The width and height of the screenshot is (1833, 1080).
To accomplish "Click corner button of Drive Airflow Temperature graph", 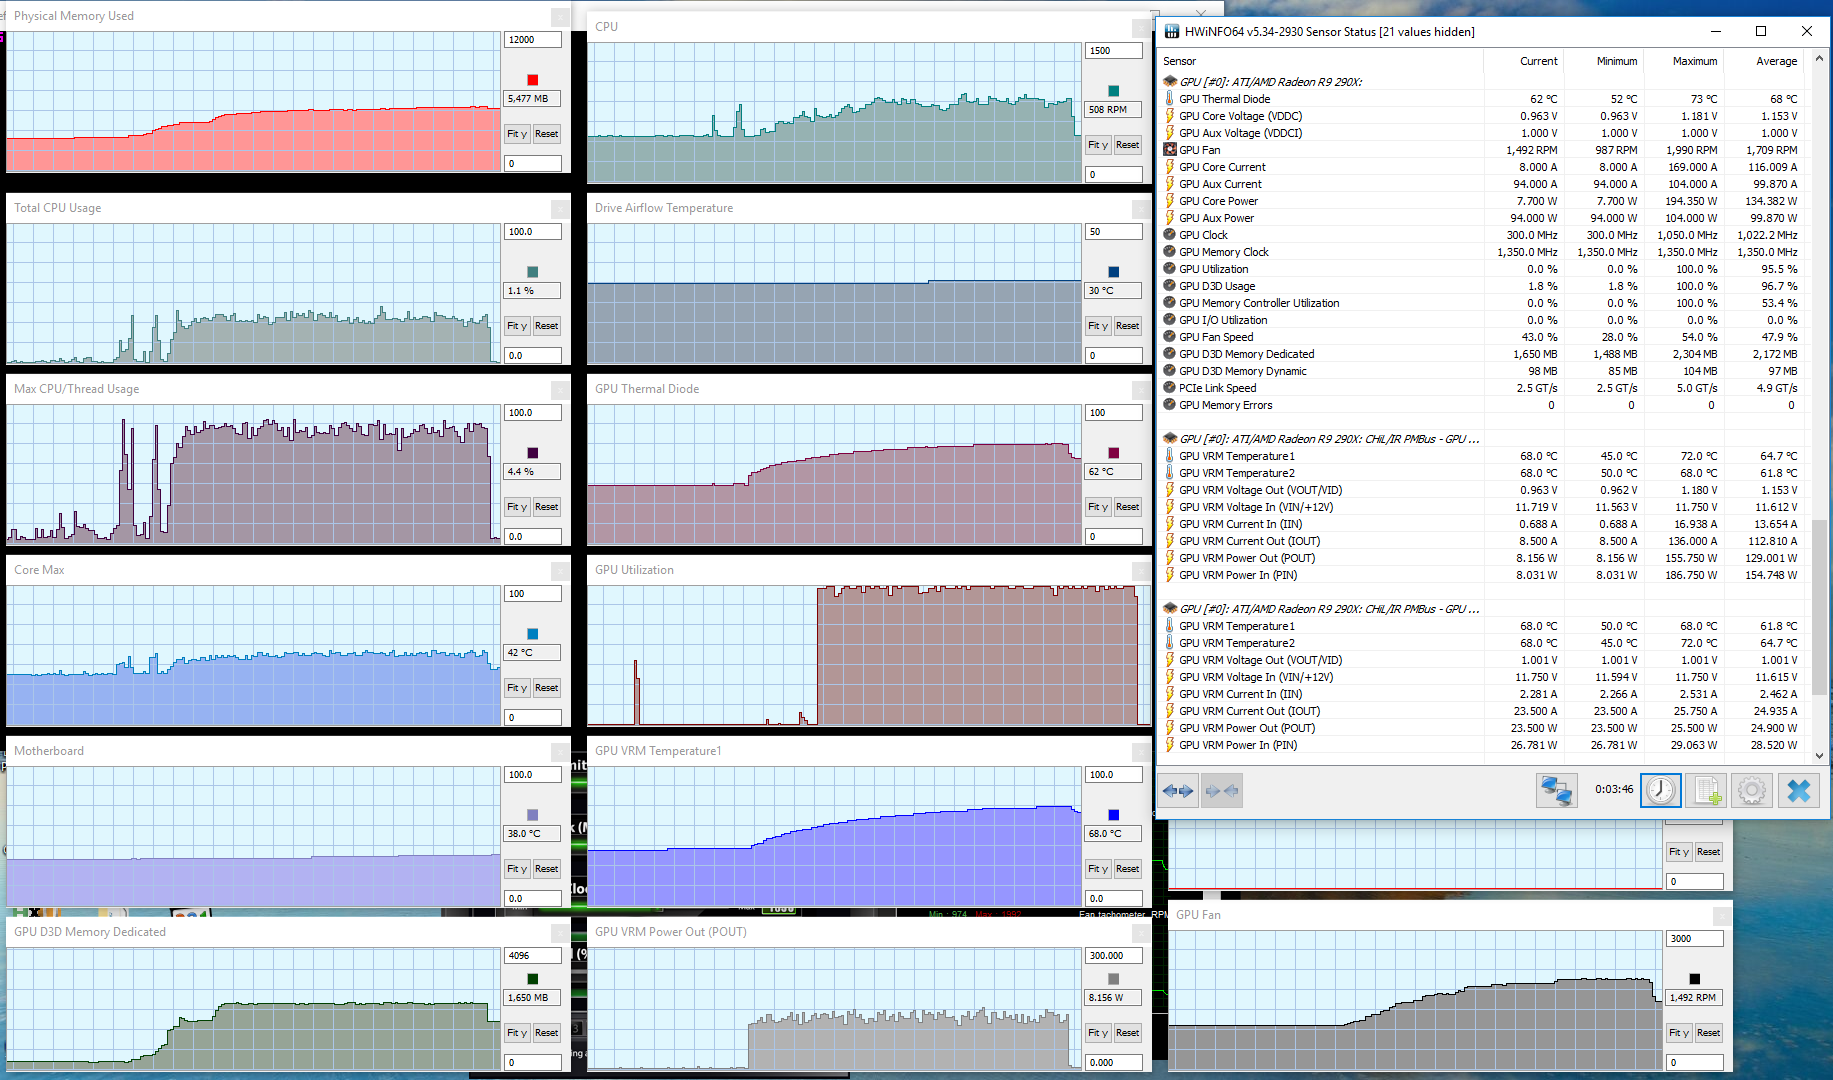I will 1141,209.
